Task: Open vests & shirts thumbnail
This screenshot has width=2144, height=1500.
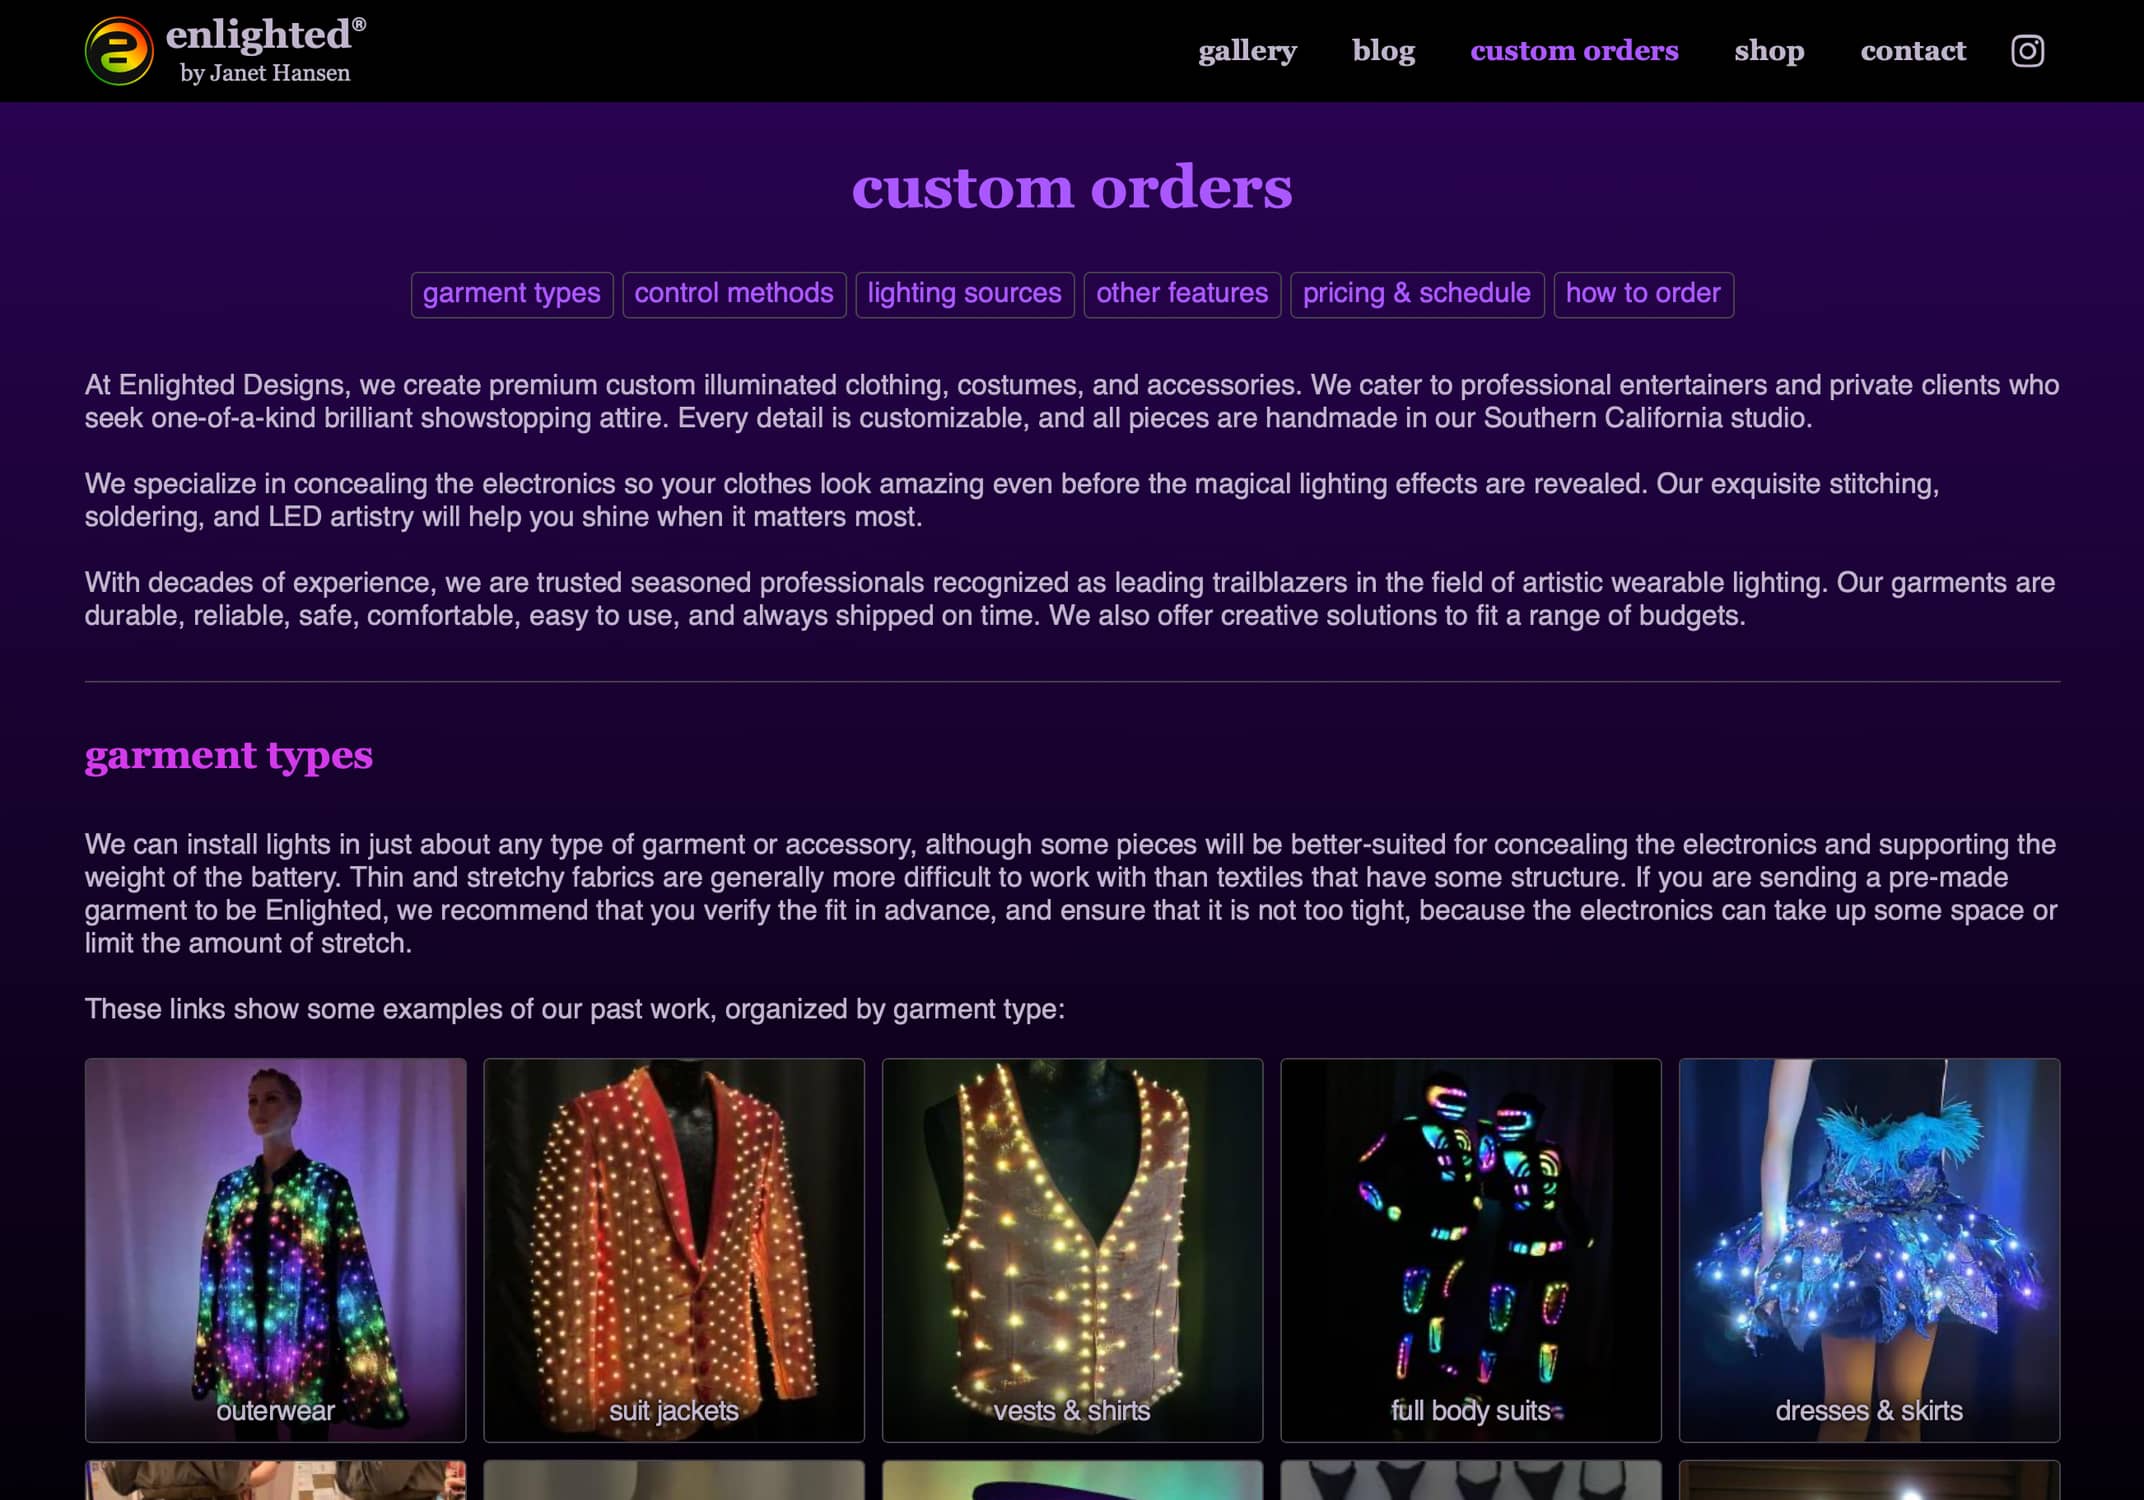Action: pos(1072,1250)
